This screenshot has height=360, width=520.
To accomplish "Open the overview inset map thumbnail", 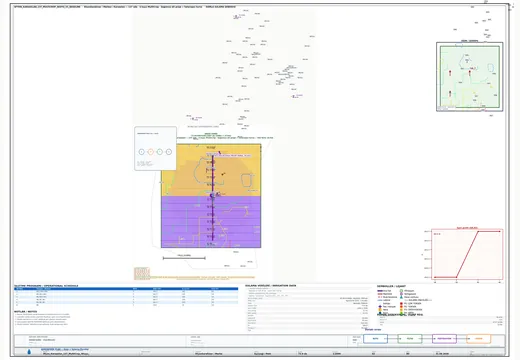I will click(470, 77).
